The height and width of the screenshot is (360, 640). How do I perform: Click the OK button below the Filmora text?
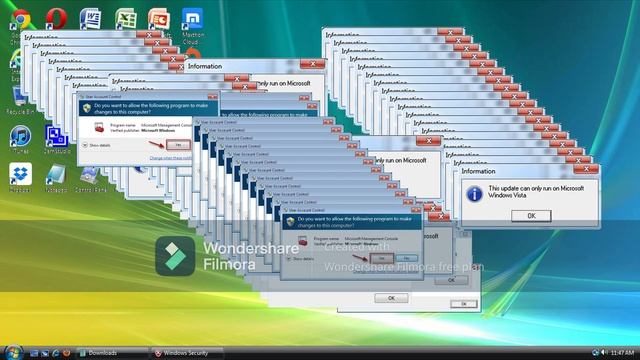[x=391, y=298]
